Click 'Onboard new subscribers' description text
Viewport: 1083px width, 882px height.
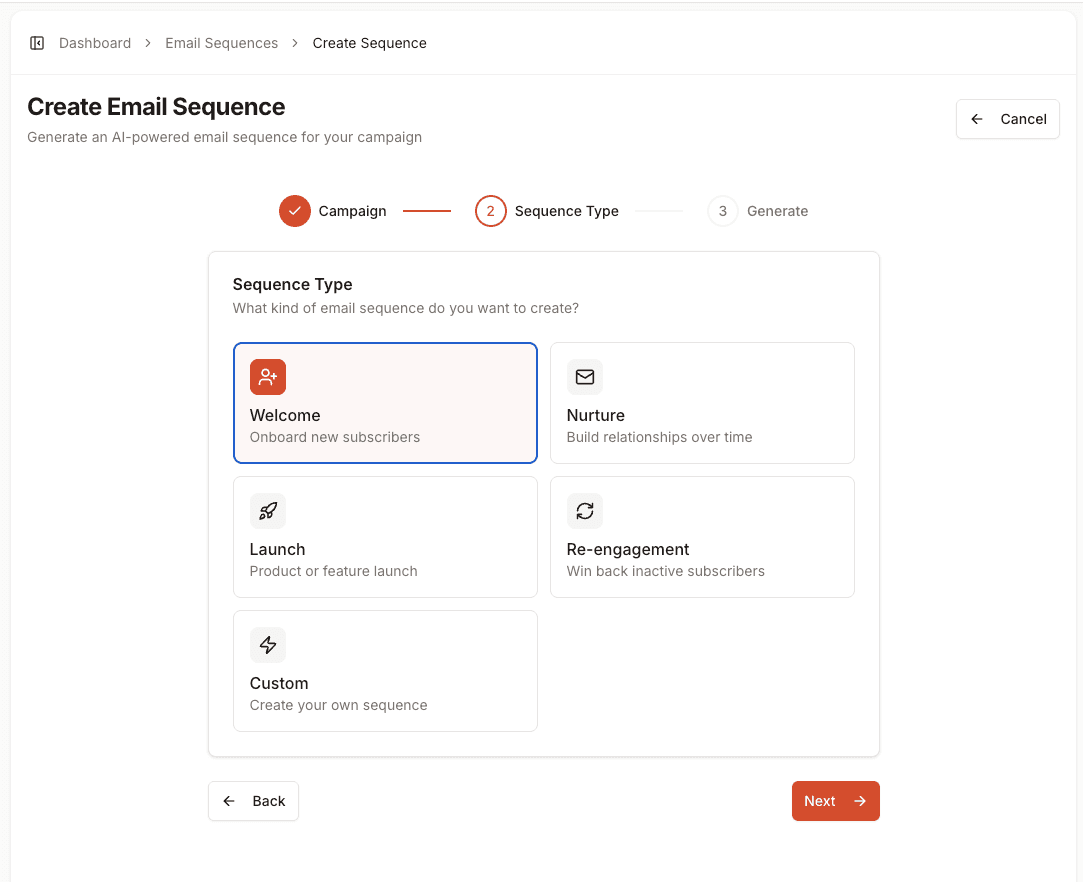(335, 437)
